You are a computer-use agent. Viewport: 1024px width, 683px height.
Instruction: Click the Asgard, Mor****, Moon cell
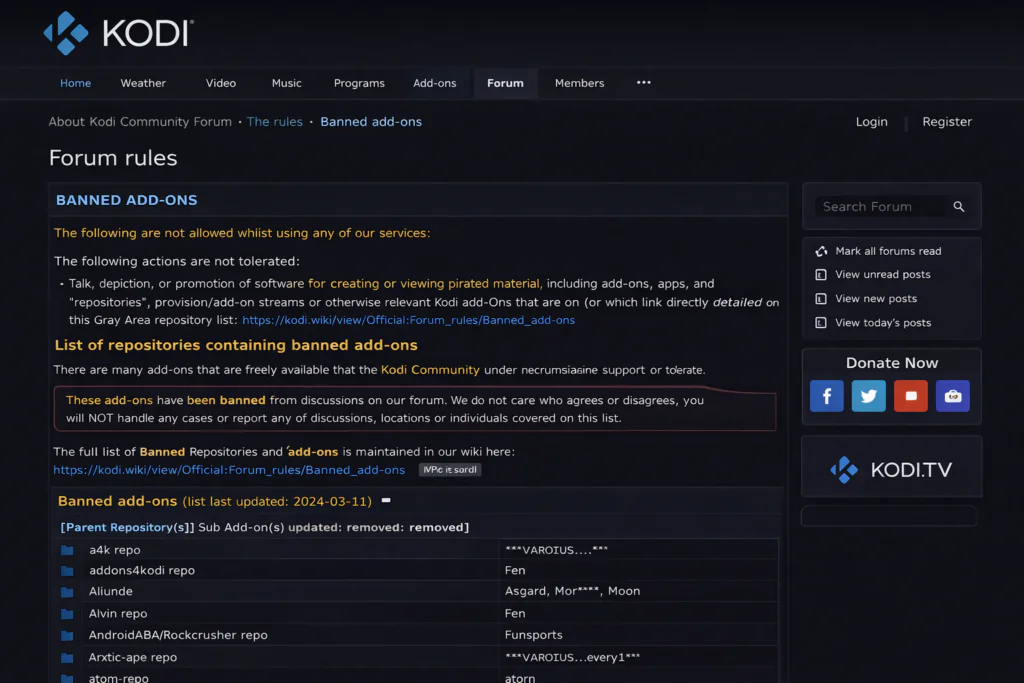(572, 592)
